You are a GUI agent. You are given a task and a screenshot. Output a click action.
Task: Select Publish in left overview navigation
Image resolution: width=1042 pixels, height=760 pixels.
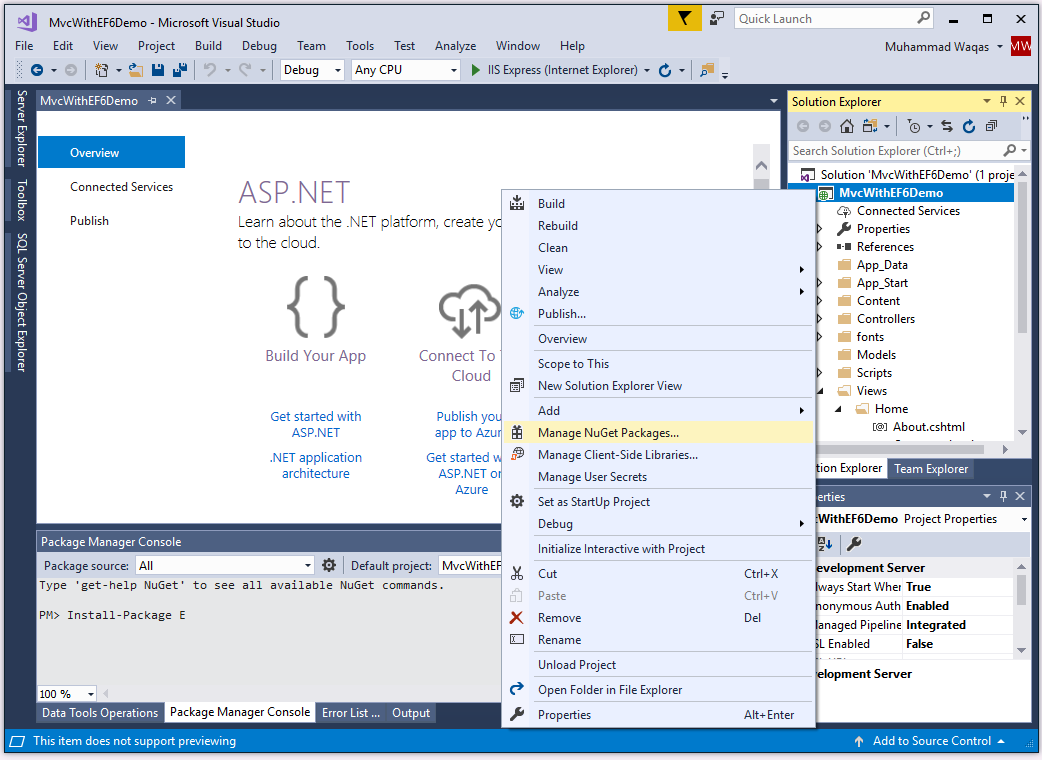coord(89,221)
